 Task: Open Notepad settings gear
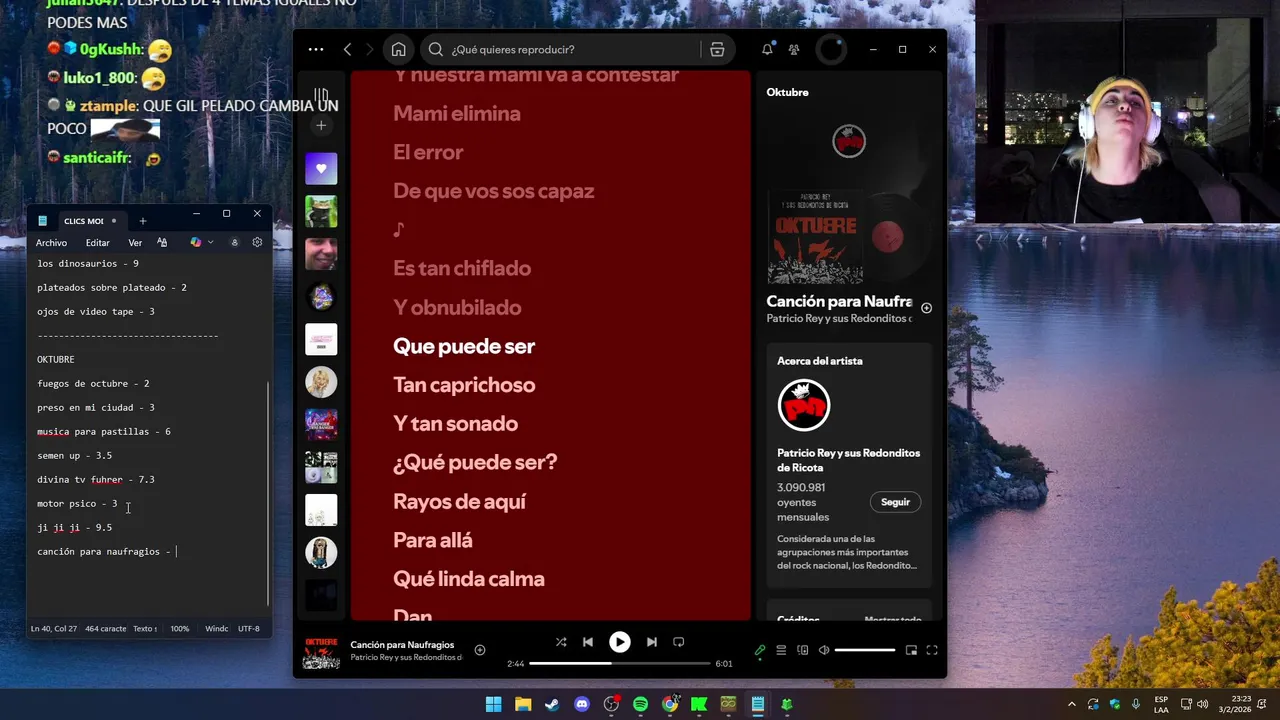(x=257, y=243)
